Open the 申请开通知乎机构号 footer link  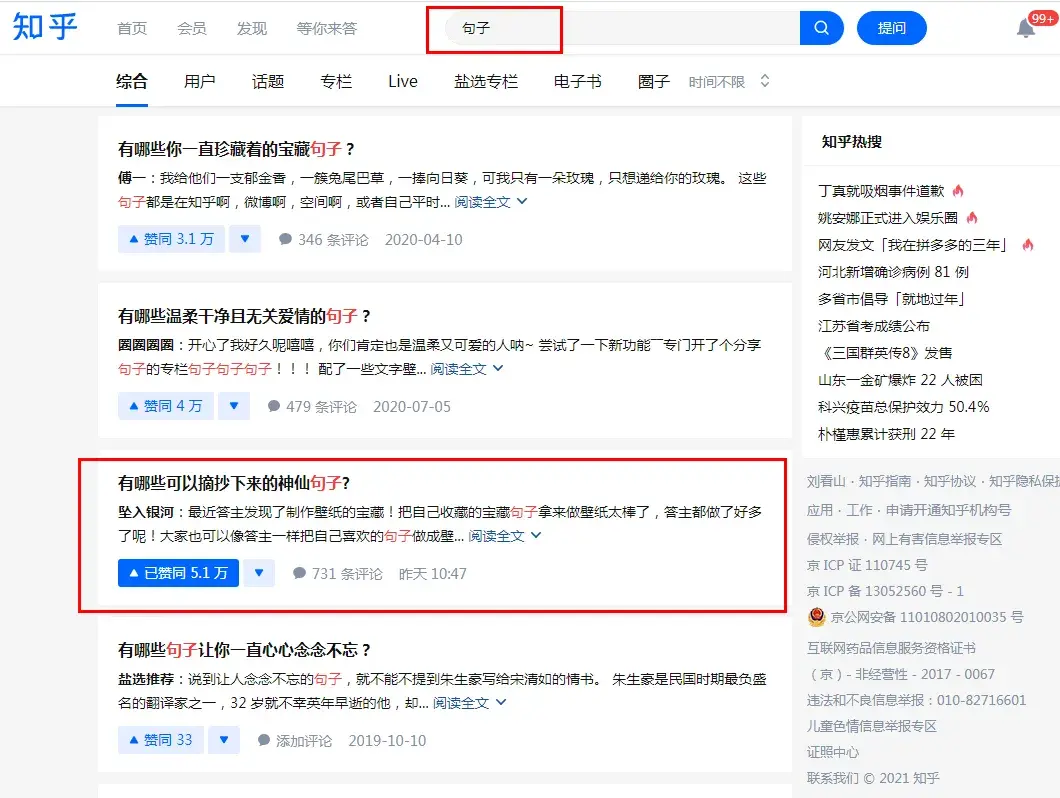pyautogui.click(x=948, y=510)
